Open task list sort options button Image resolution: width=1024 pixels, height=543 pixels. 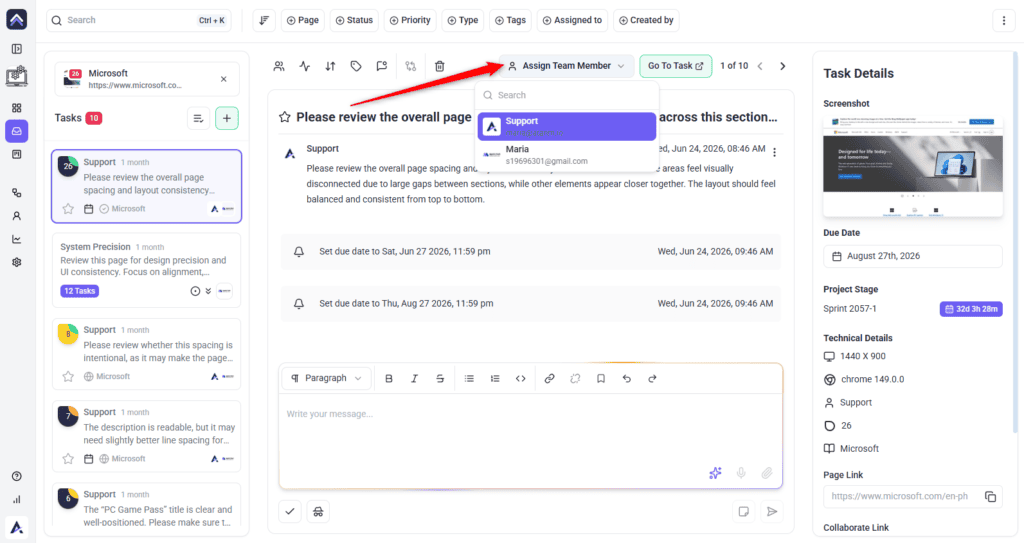point(198,118)
